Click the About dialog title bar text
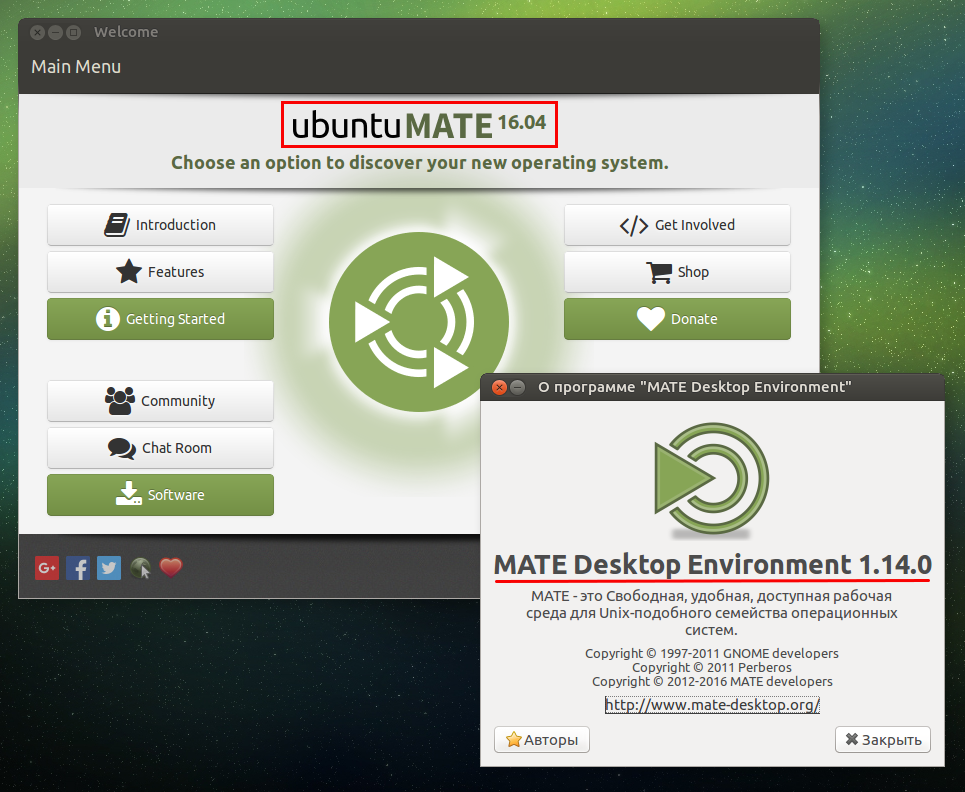This screenshot has width=965, height=792. (x=694, y=387)
